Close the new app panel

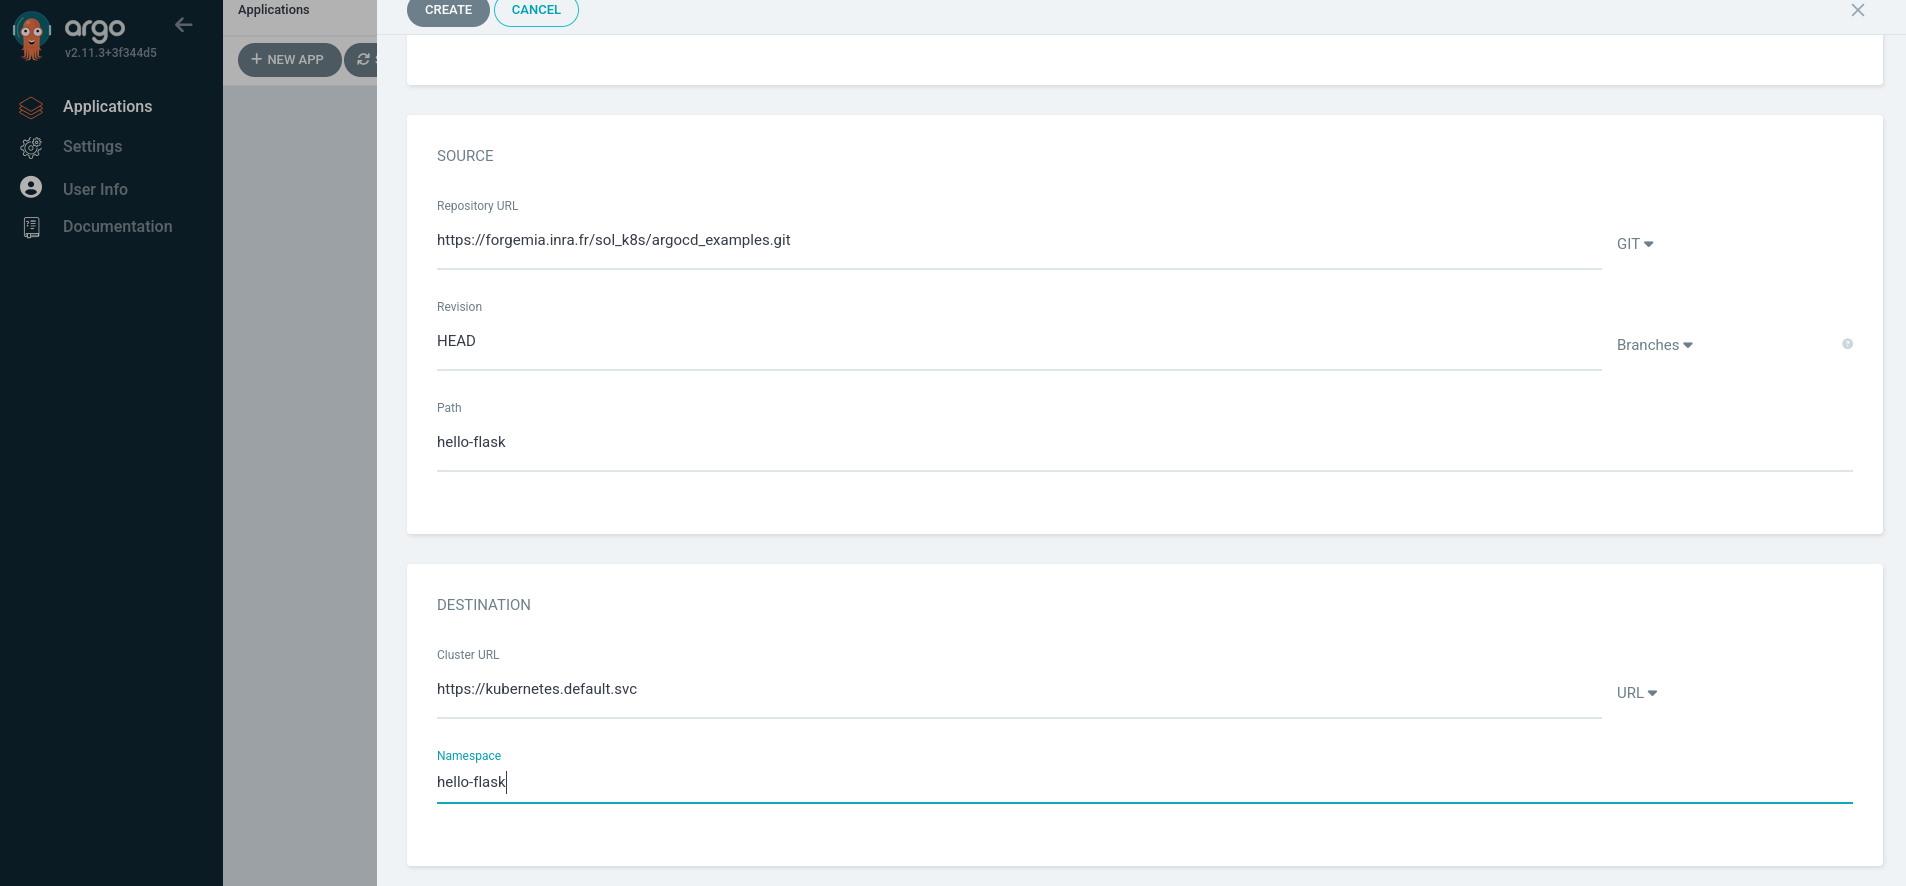click(x=1857, y=11)
